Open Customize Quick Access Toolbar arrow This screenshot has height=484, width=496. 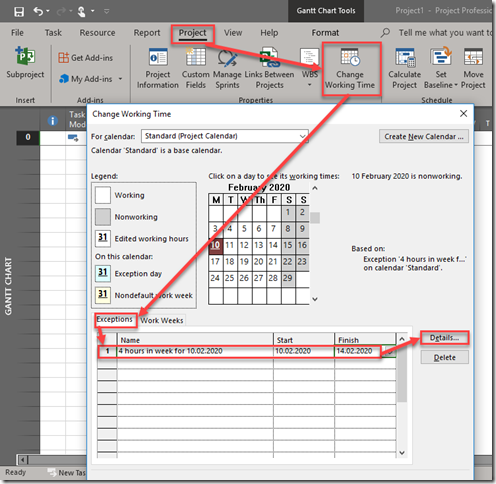[x=107, y=11]
